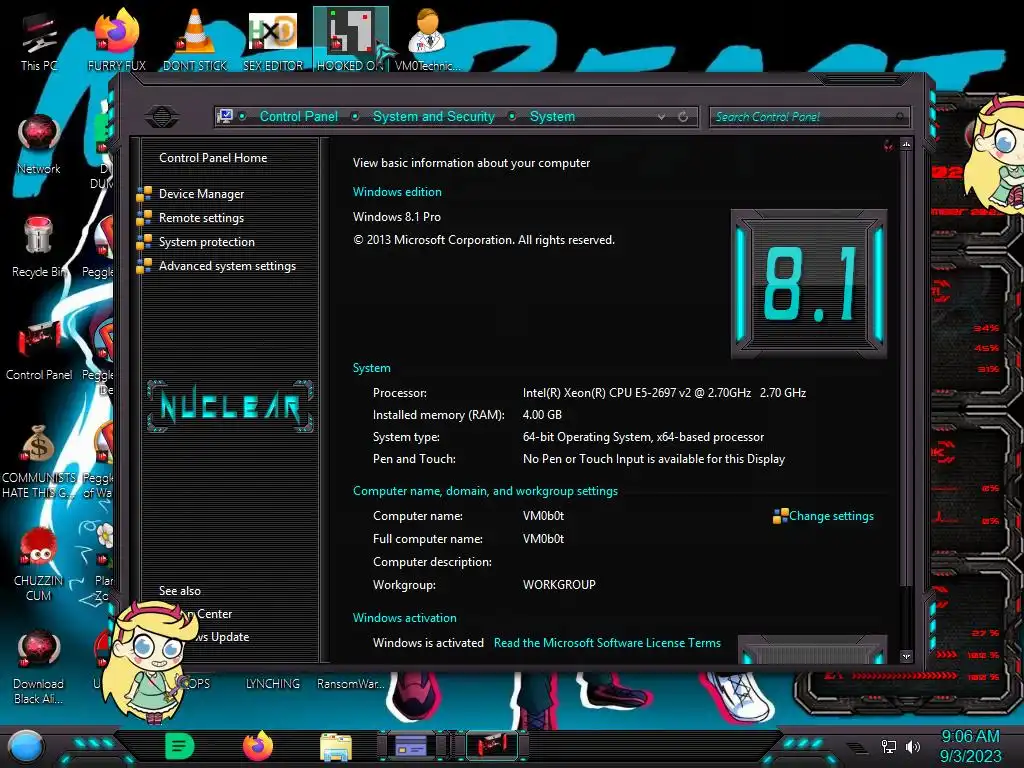Click the Xeon E5-2697 v2 processor value
The image size is (1024, 768).
coord(664,392)
